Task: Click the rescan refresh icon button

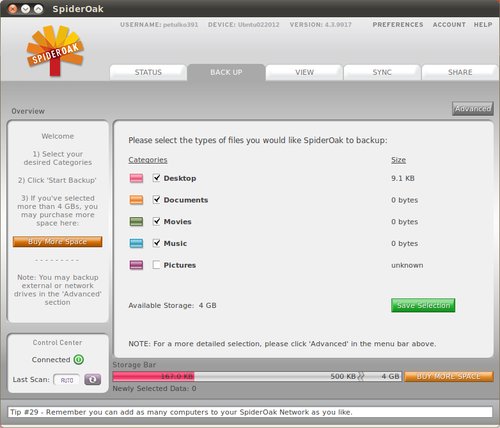Action: point(92,379)
